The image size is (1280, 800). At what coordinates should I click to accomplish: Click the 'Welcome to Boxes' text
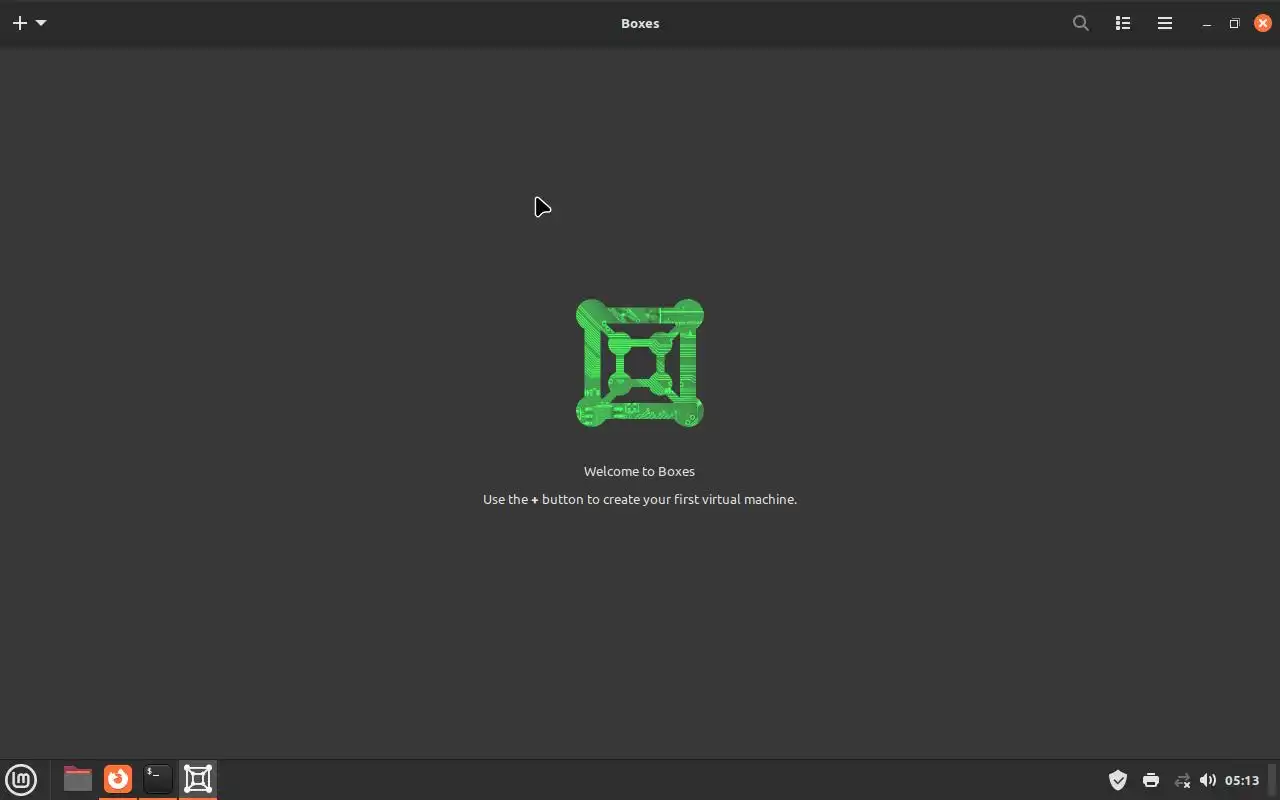tap(639, 471)
